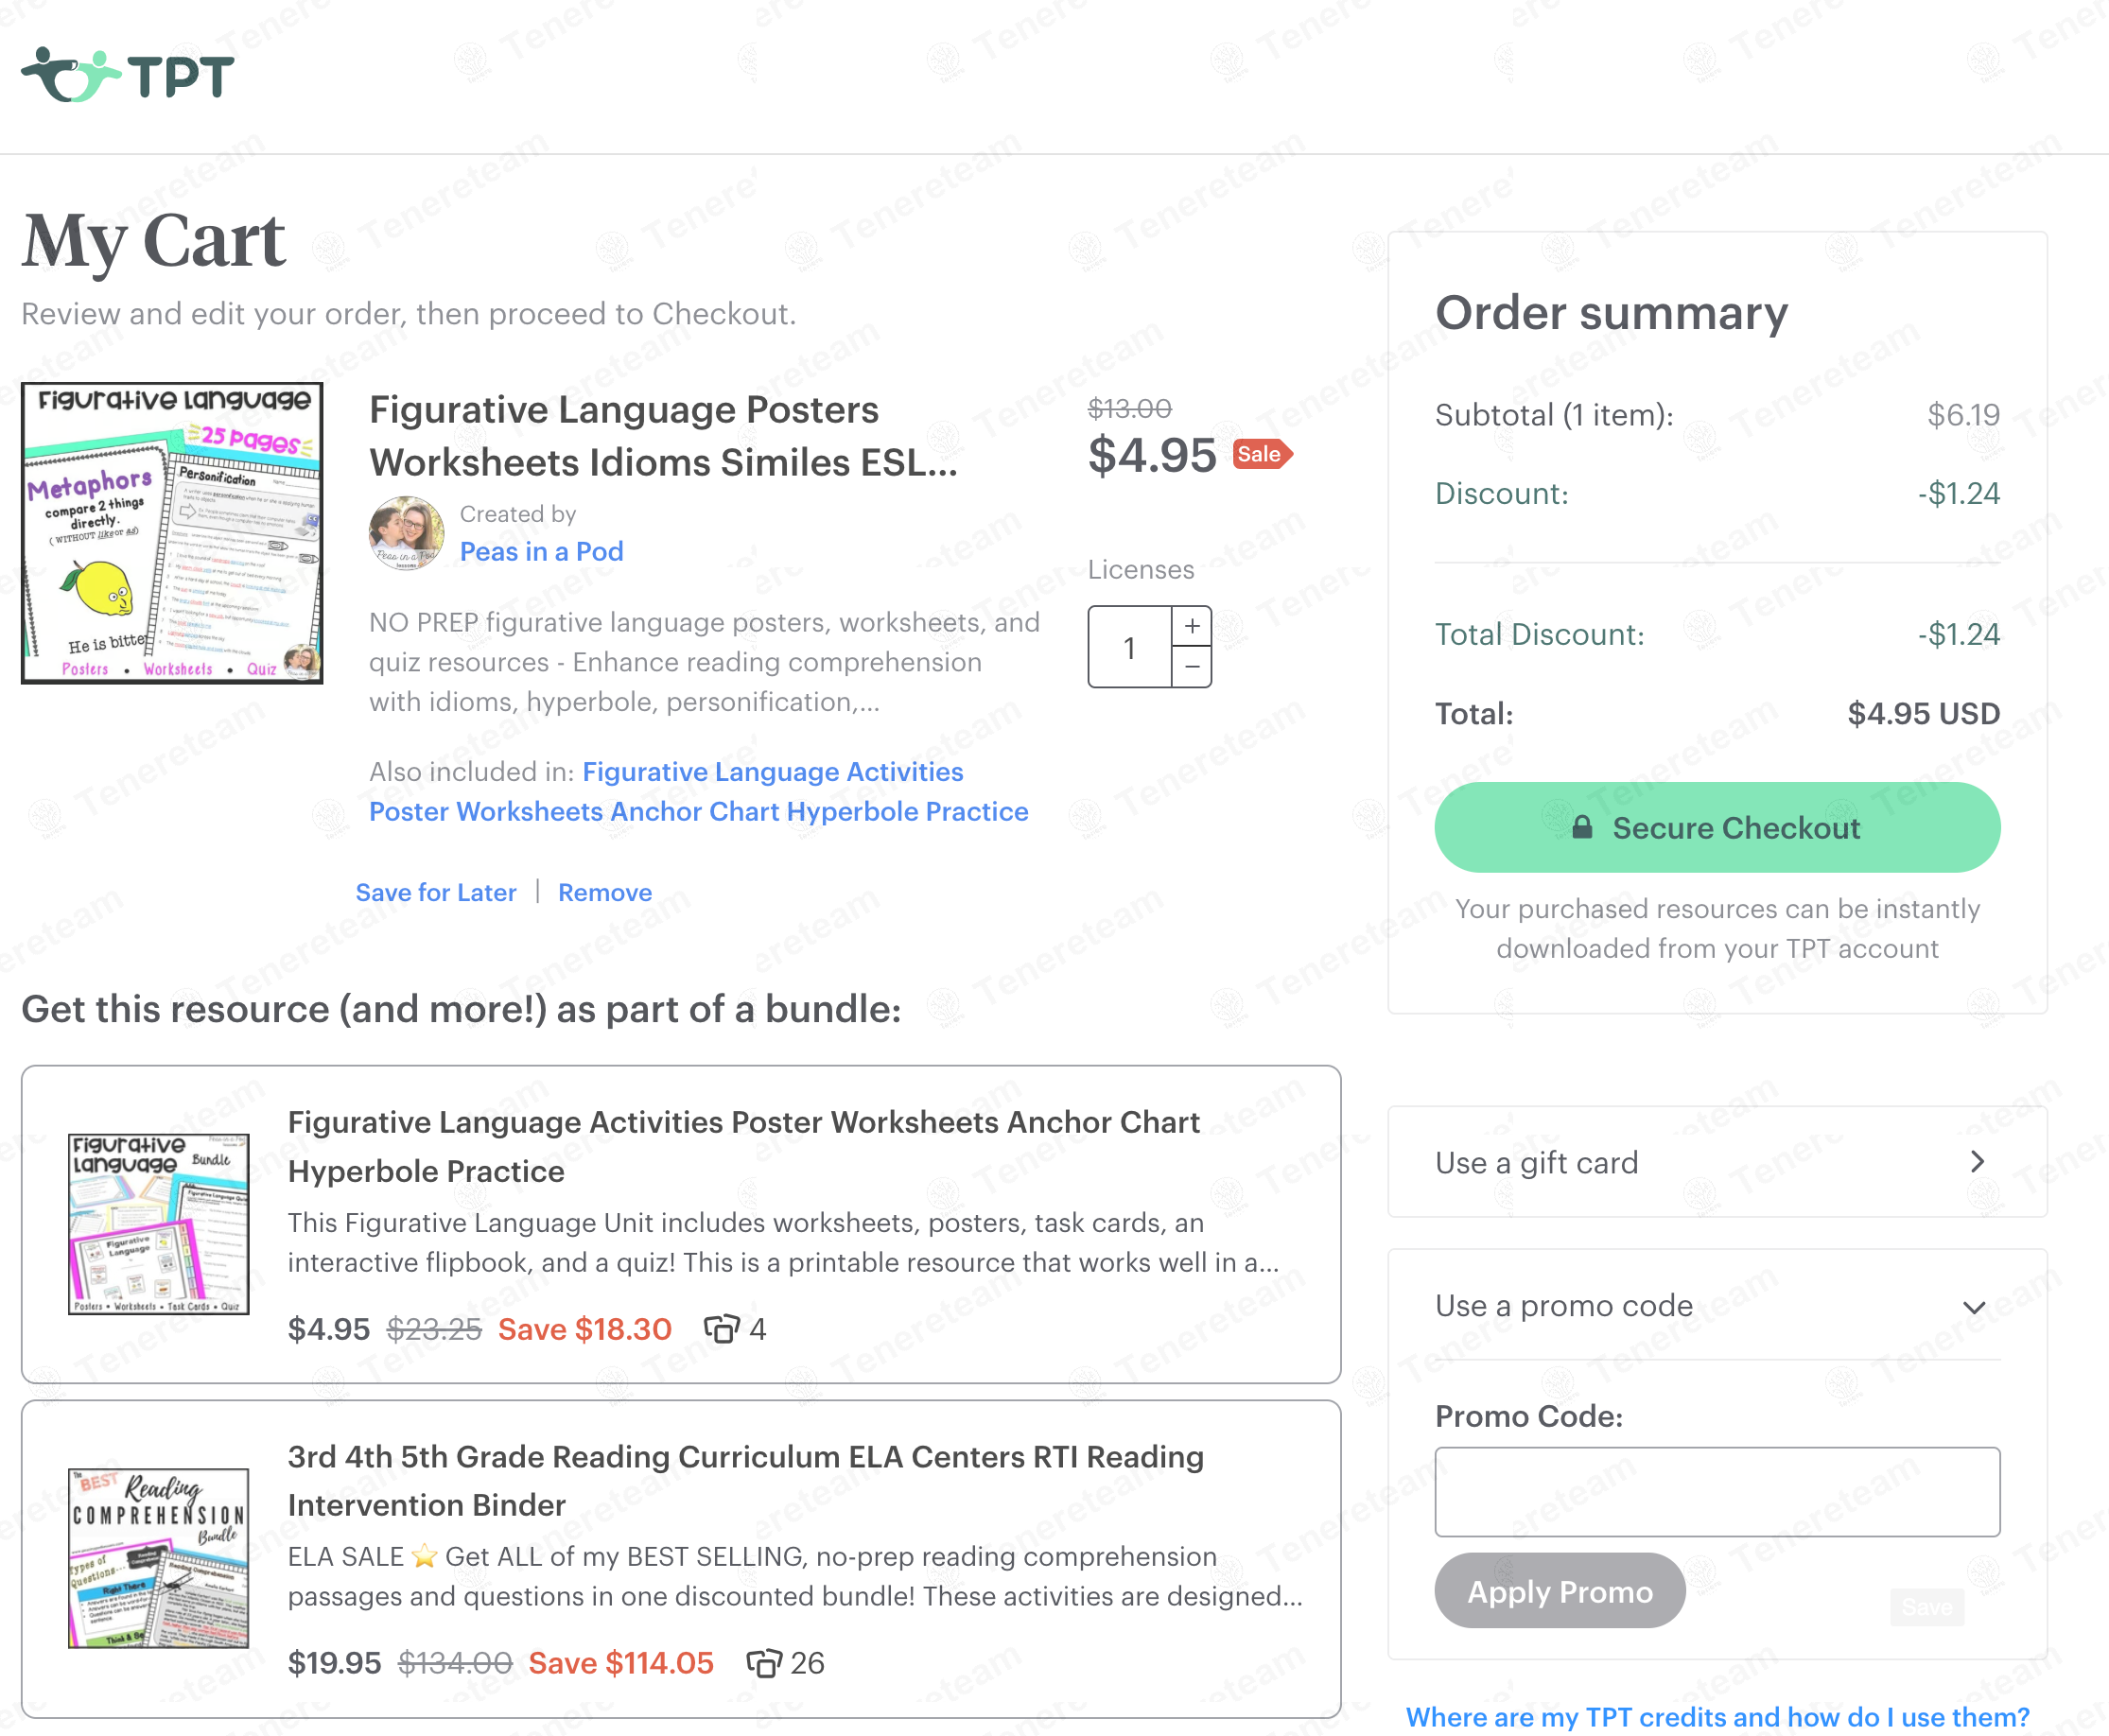Image resolution: width=2109 pixels, height=1736 pixels.
Task: Click the TPT logo
Action: click(x=128, y=75)
